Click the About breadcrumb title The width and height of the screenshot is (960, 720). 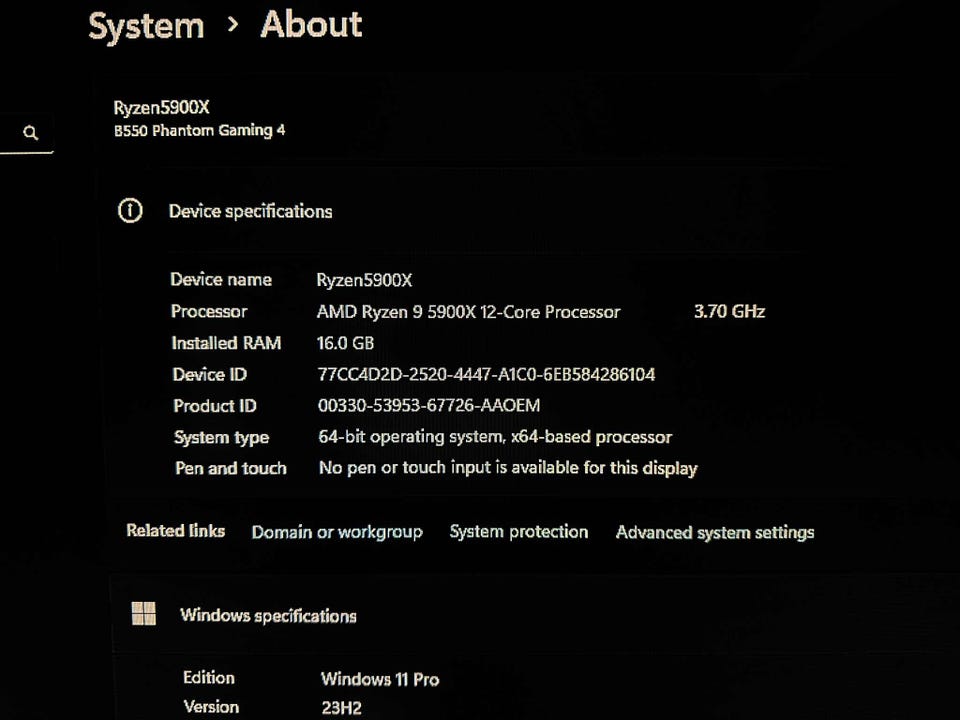tap(311, 24)
